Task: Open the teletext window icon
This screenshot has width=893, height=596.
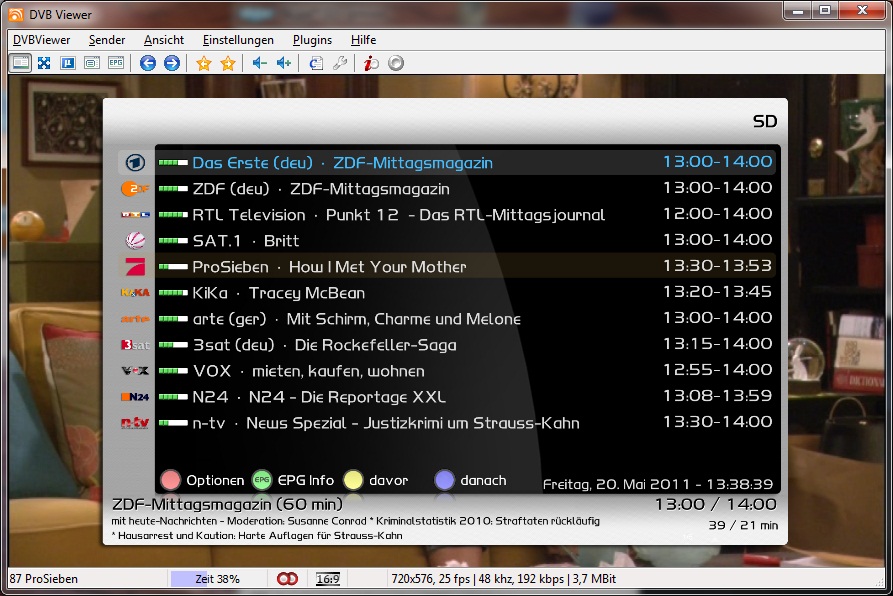Action: [x=68, y=63]
